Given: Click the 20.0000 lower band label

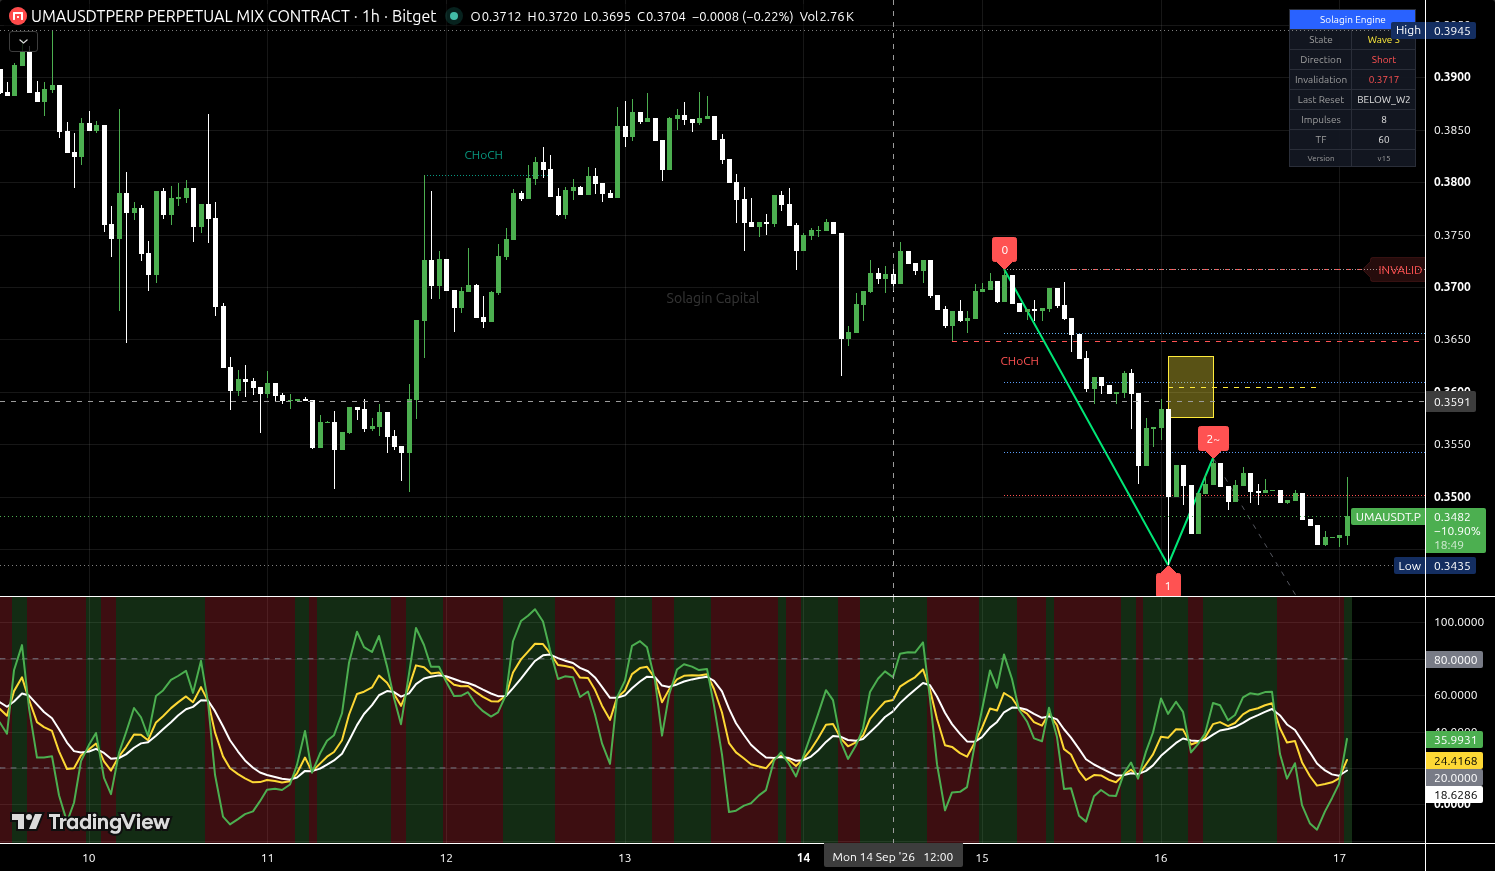Looking at the screenshot, I should pyautogui.click(x=1455, y=778).
